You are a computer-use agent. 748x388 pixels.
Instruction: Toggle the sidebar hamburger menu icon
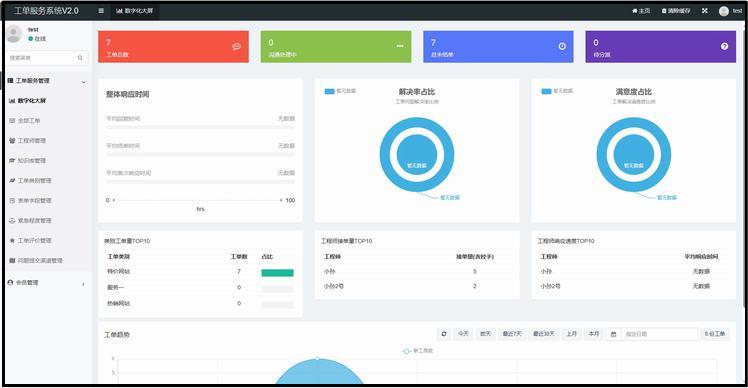(x=101, y=10)
